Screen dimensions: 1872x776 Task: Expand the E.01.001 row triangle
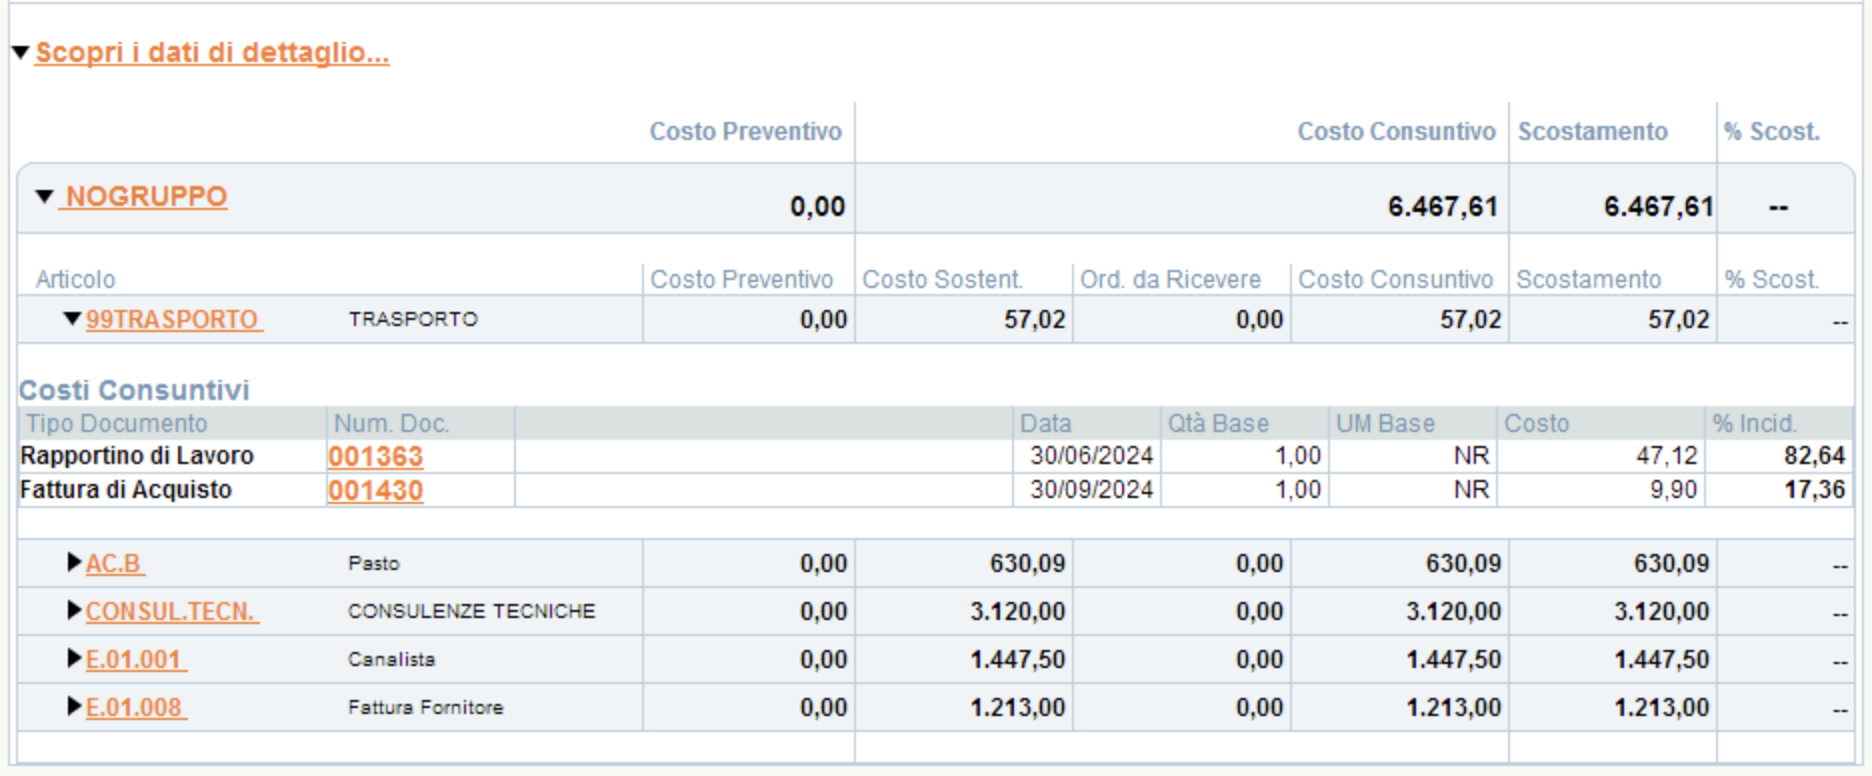click(x=74, y=658)
